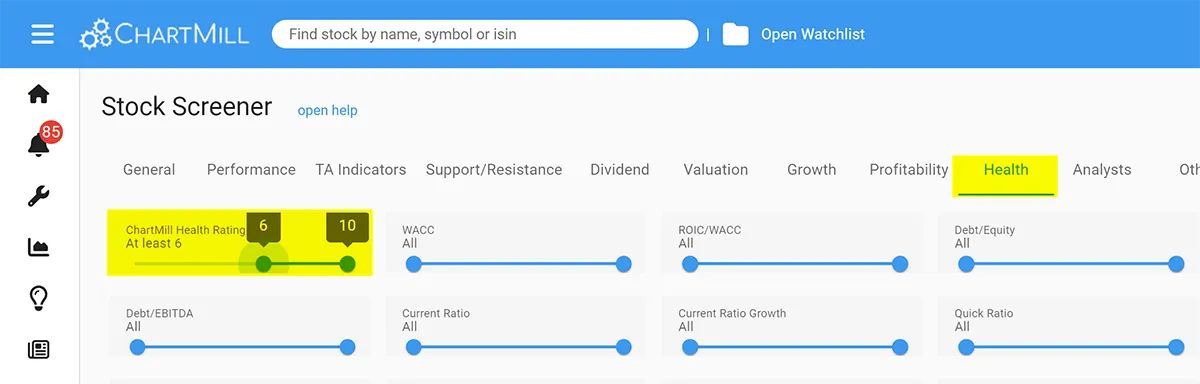Open the wrench tools icon in sidebar
This screenshot has height=384, width=1200.
coord(38,195)
